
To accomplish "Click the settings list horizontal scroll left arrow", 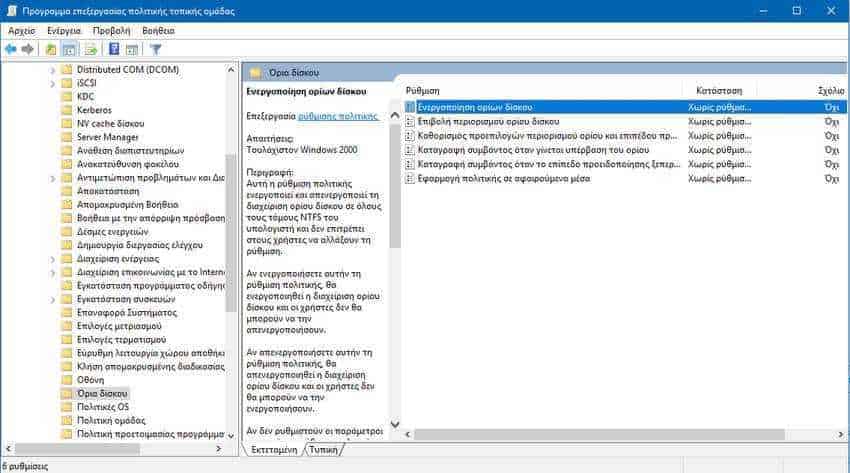I will (408, 435).
